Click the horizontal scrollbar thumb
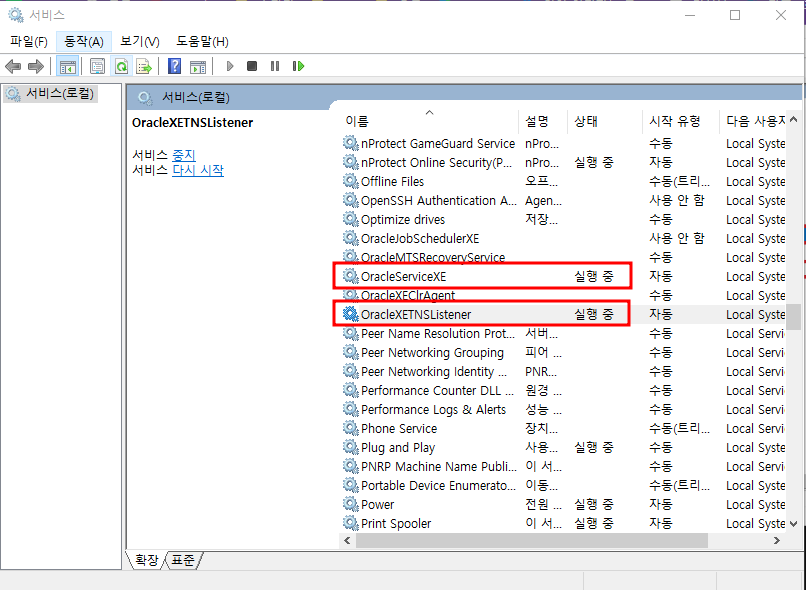The image size is (806, 590). click(x=532, y=540)
